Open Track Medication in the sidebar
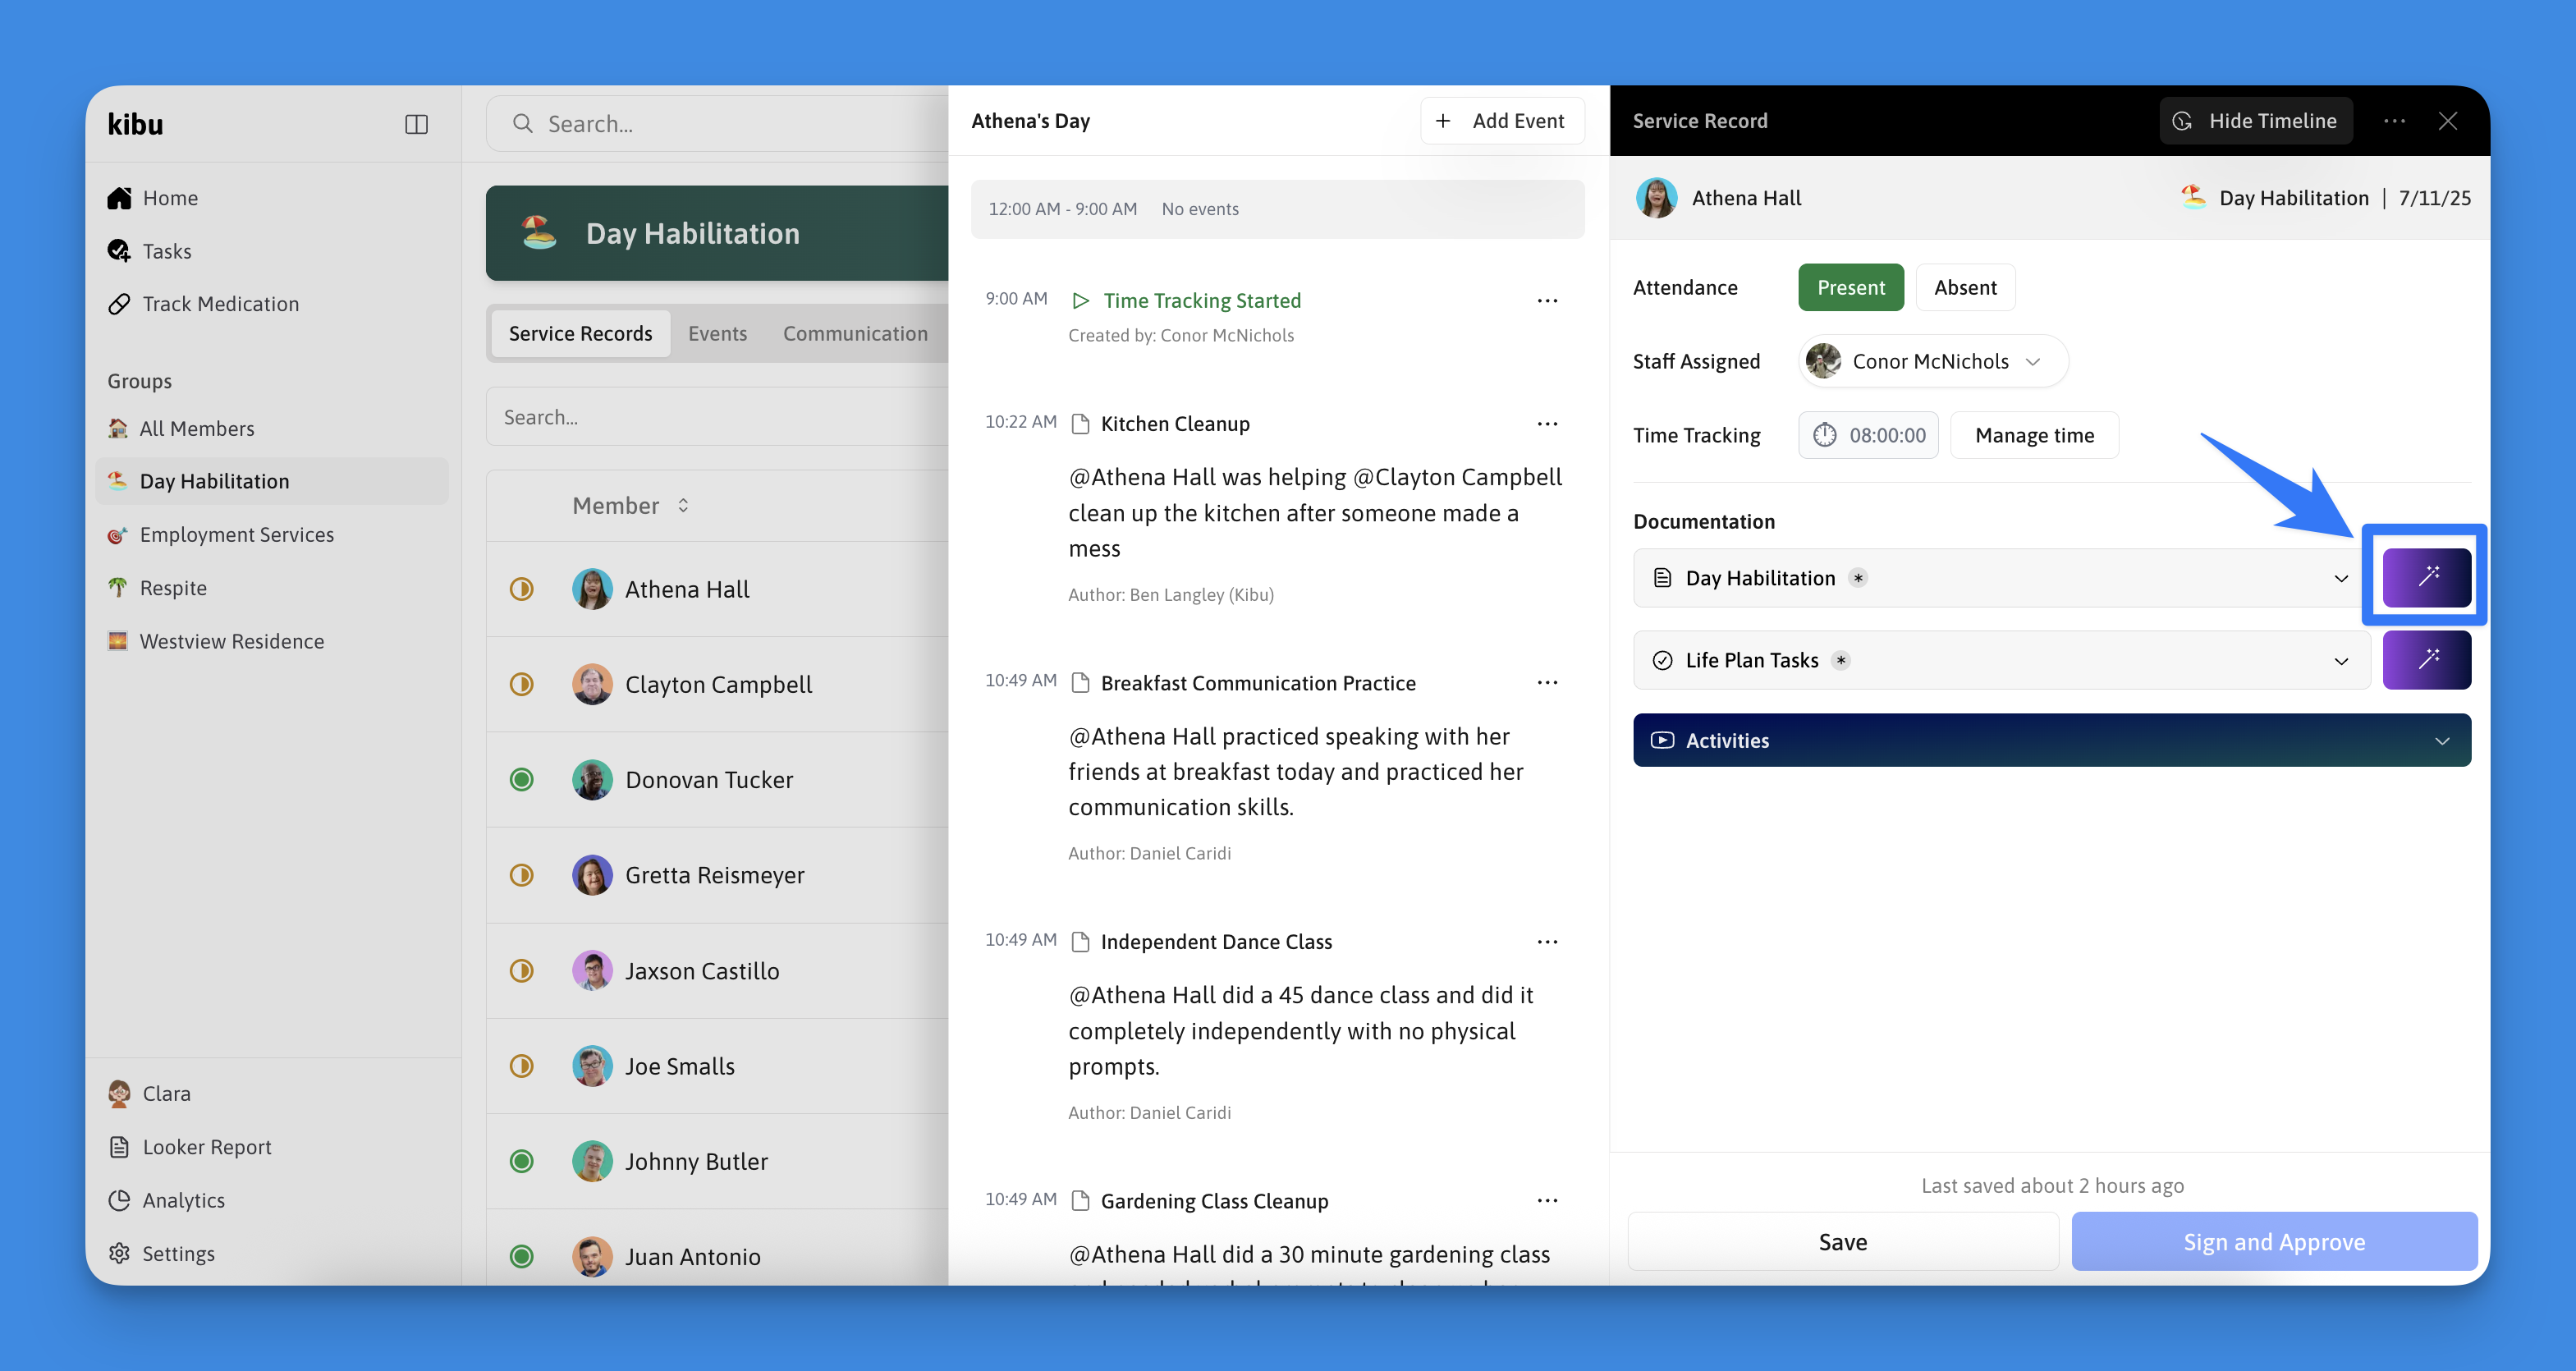Image resolution: width=2576 pixels, height=1371 pixels. [x=220, y=304]
